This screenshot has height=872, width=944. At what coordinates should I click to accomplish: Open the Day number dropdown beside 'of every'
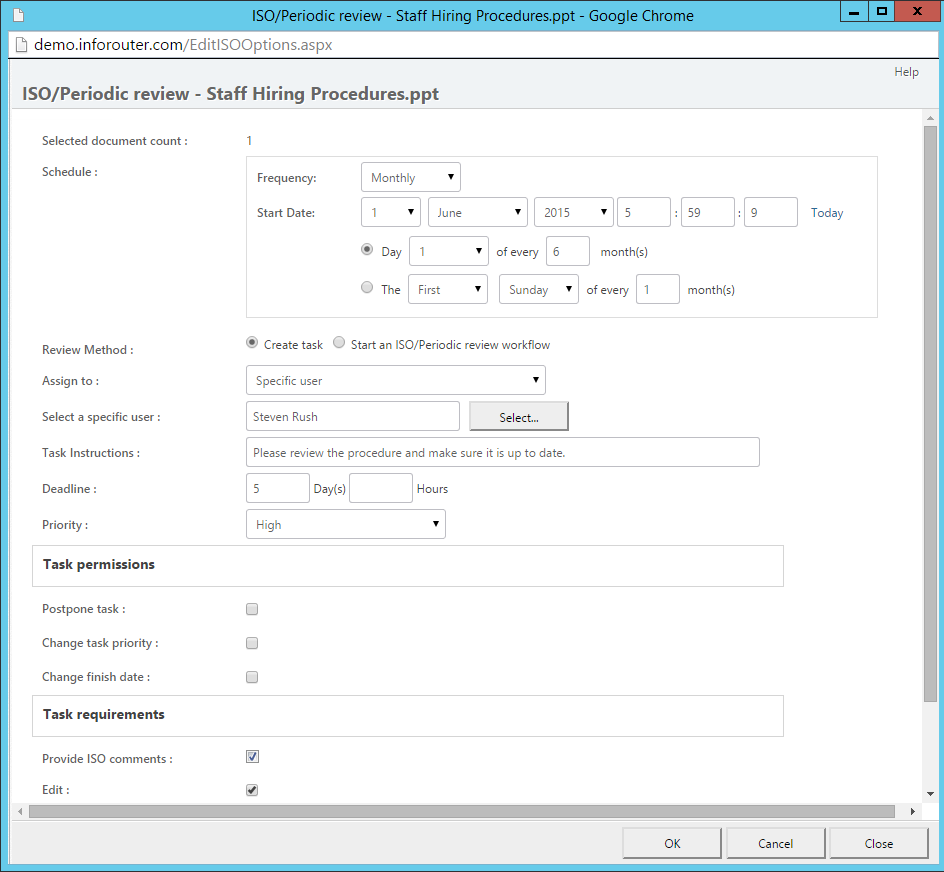point(449,251)
